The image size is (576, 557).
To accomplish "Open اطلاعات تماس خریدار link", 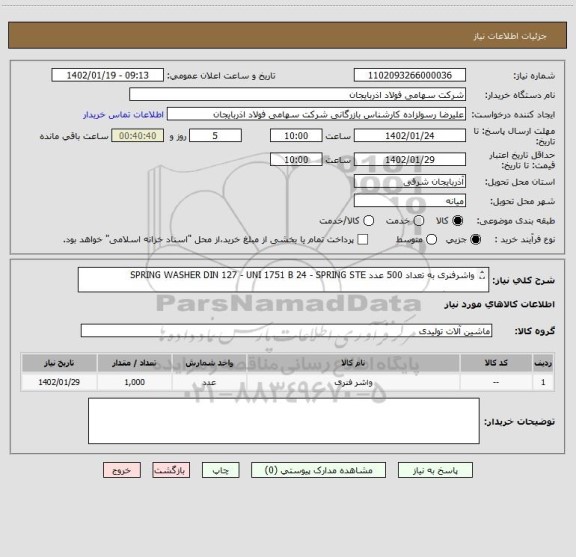I will (123, 115).
